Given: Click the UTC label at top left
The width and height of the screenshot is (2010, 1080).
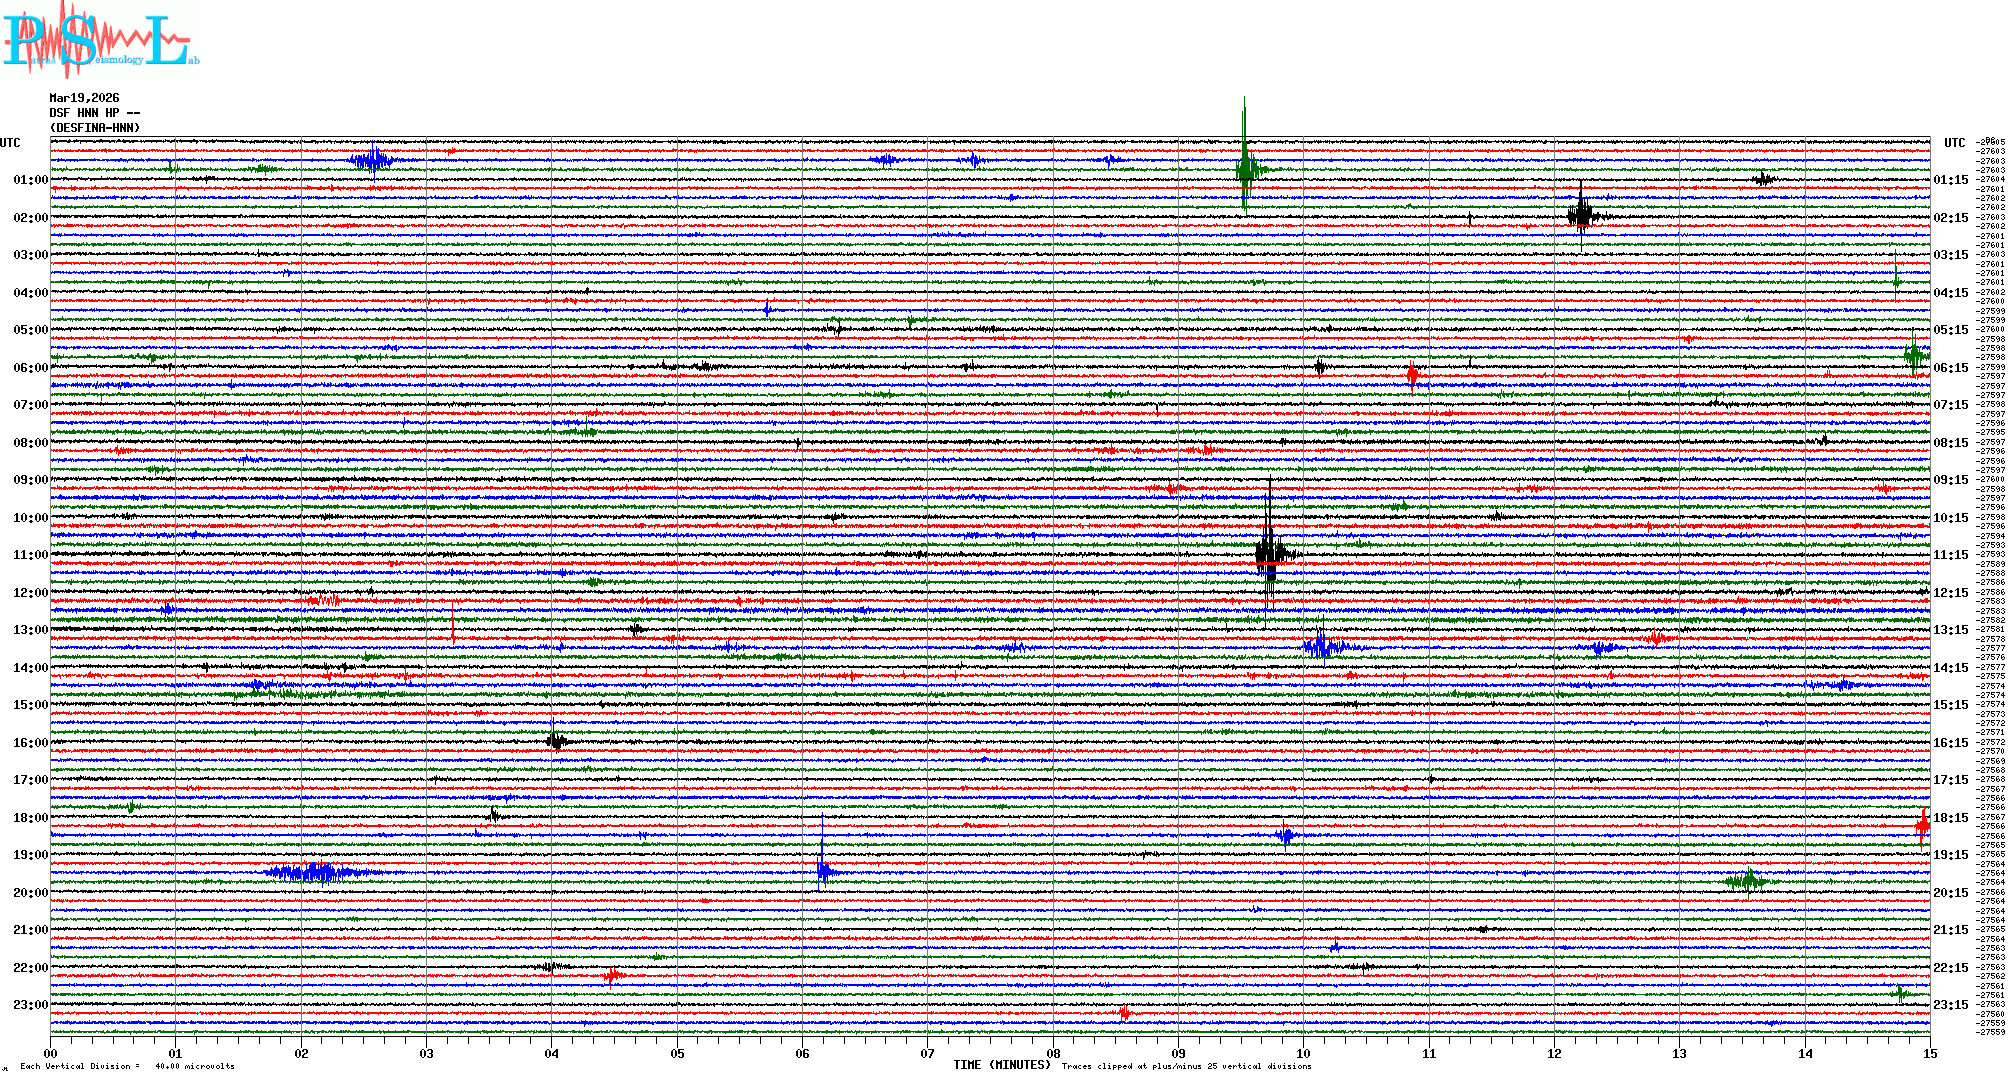Looking at the screenshot, I should (10, 143).
